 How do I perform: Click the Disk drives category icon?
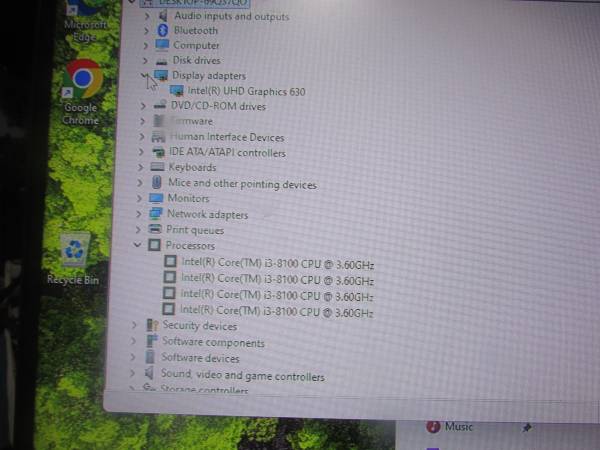coord(161,60)
